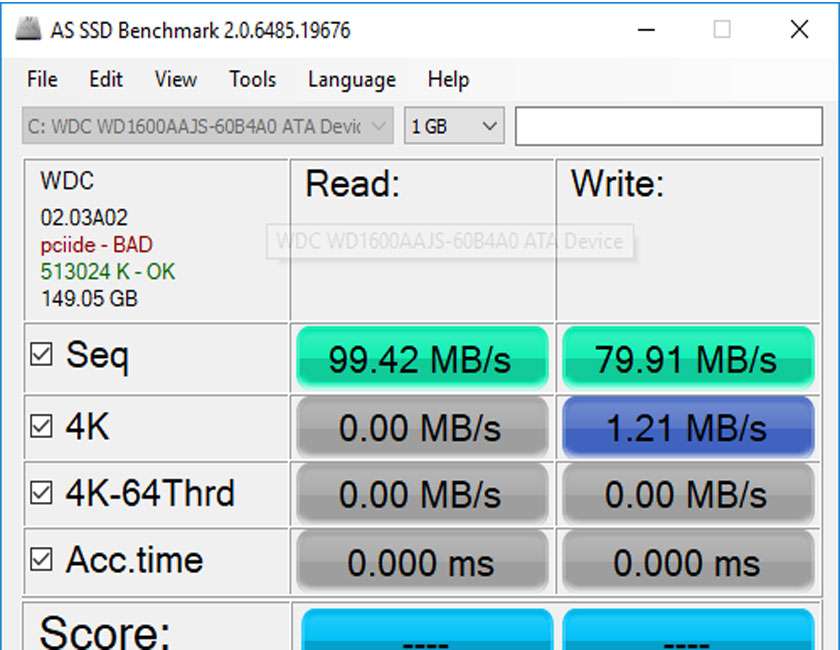This screenshot has width=840, height=650.
Task: Open the Help menu
Action: [447, 79]
